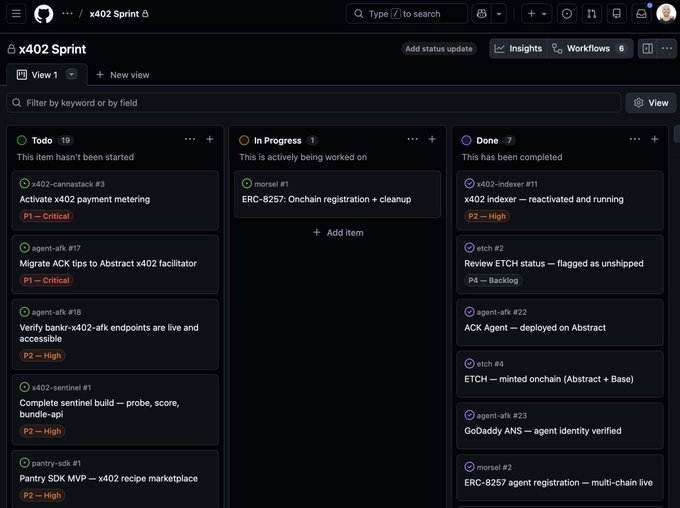
Task: Click open issue icon on x402-cannastack #3
Action: tap(24, 184)
